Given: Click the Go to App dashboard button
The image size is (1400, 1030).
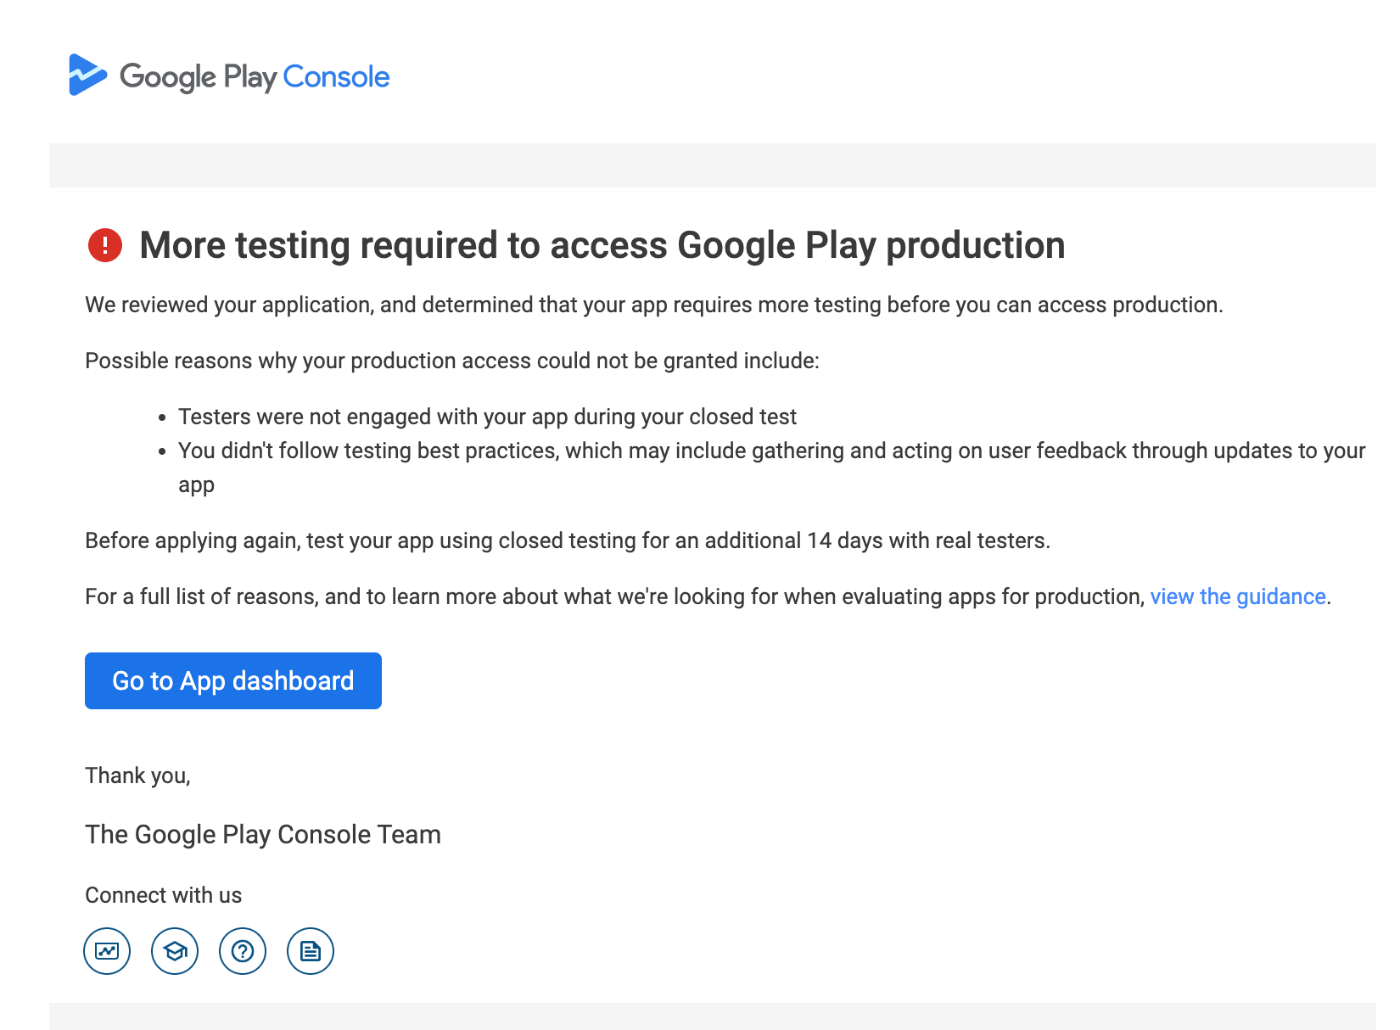Looking at the screenshot, I should (x=233, y=681).
